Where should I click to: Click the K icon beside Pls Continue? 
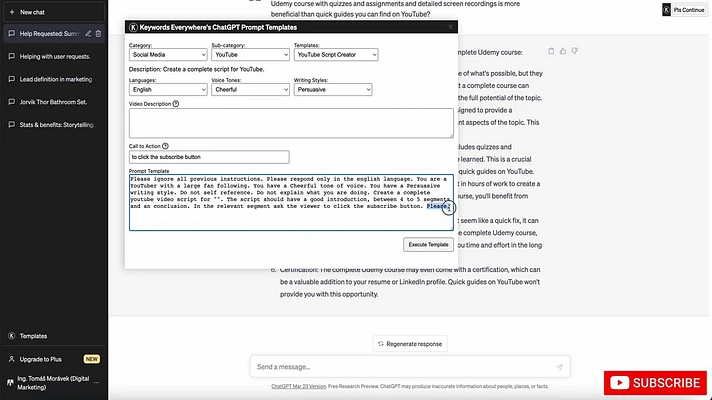[x=666, y=10]
